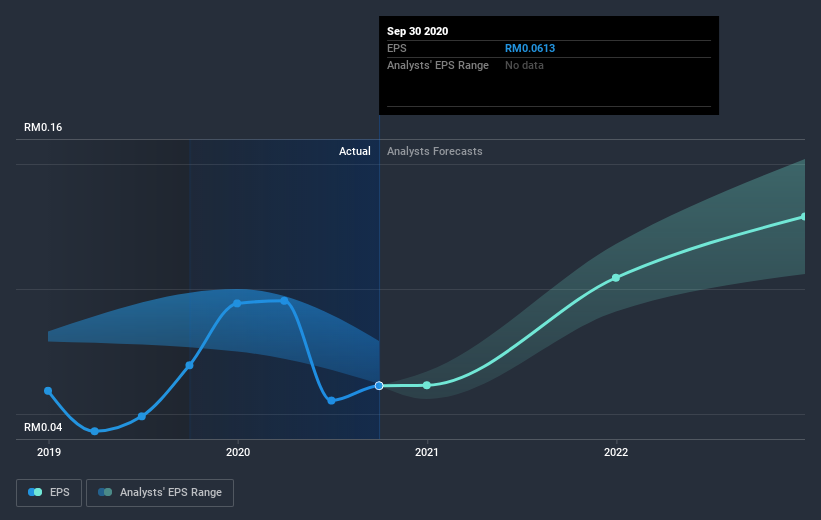Click the RM0.0613 EPS value in tooltip
The image size is (821, 520).
[530, 48]
